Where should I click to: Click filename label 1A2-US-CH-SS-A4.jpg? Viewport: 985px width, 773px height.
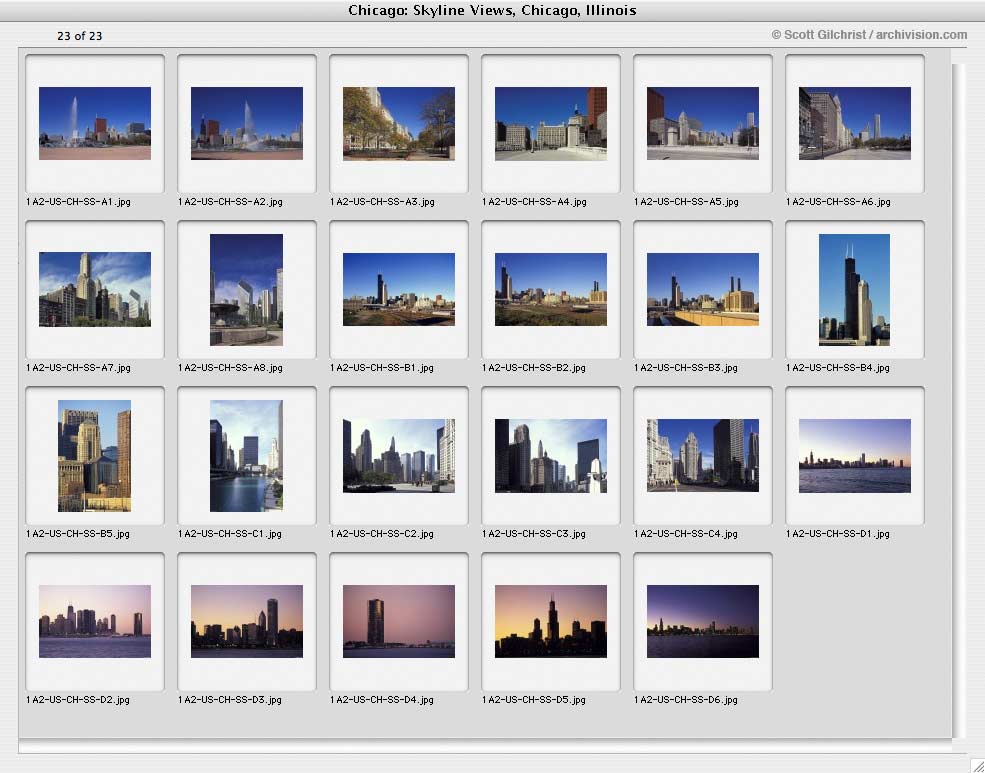tap(535, 202)
